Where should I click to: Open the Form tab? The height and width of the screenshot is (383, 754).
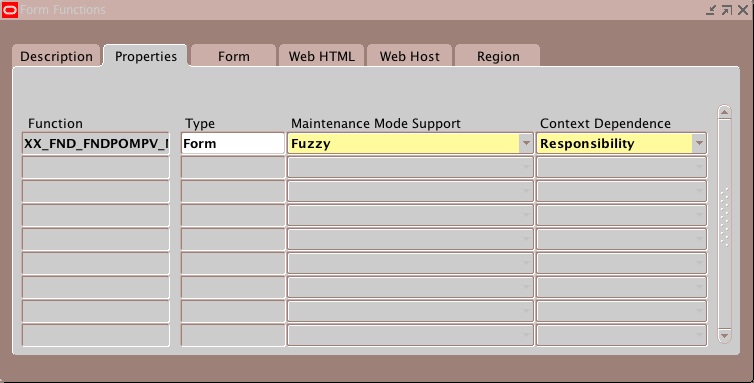[x=234, y=56]
